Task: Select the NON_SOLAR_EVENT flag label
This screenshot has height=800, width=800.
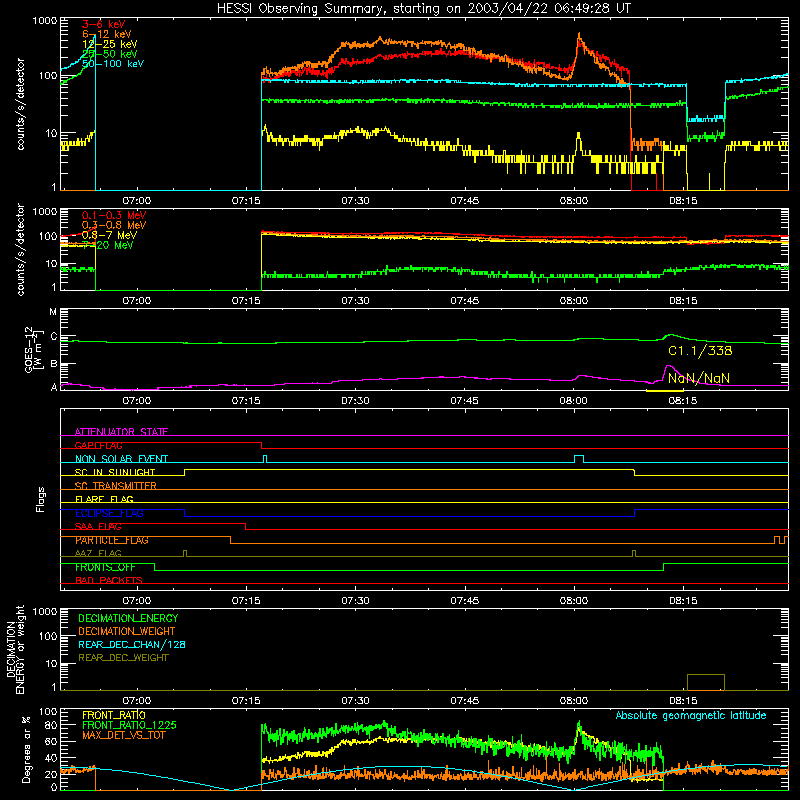Action: (121, 459)
